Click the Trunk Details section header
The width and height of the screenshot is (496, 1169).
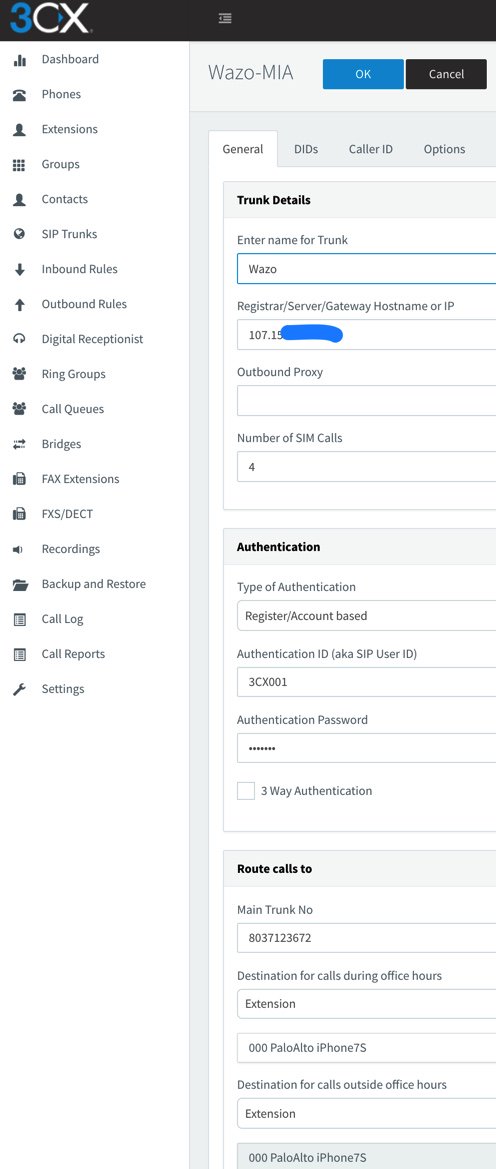274,200
